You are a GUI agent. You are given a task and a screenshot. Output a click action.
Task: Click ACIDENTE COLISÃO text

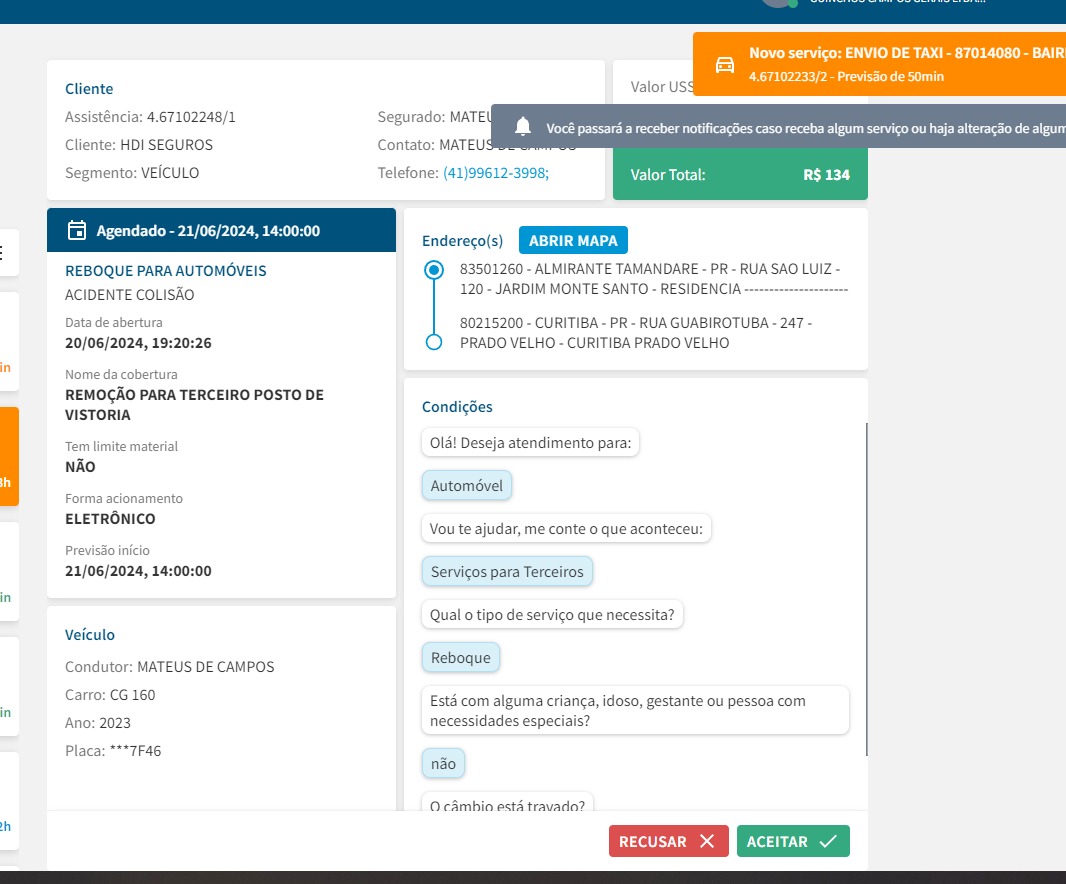[x=129, y=295]
